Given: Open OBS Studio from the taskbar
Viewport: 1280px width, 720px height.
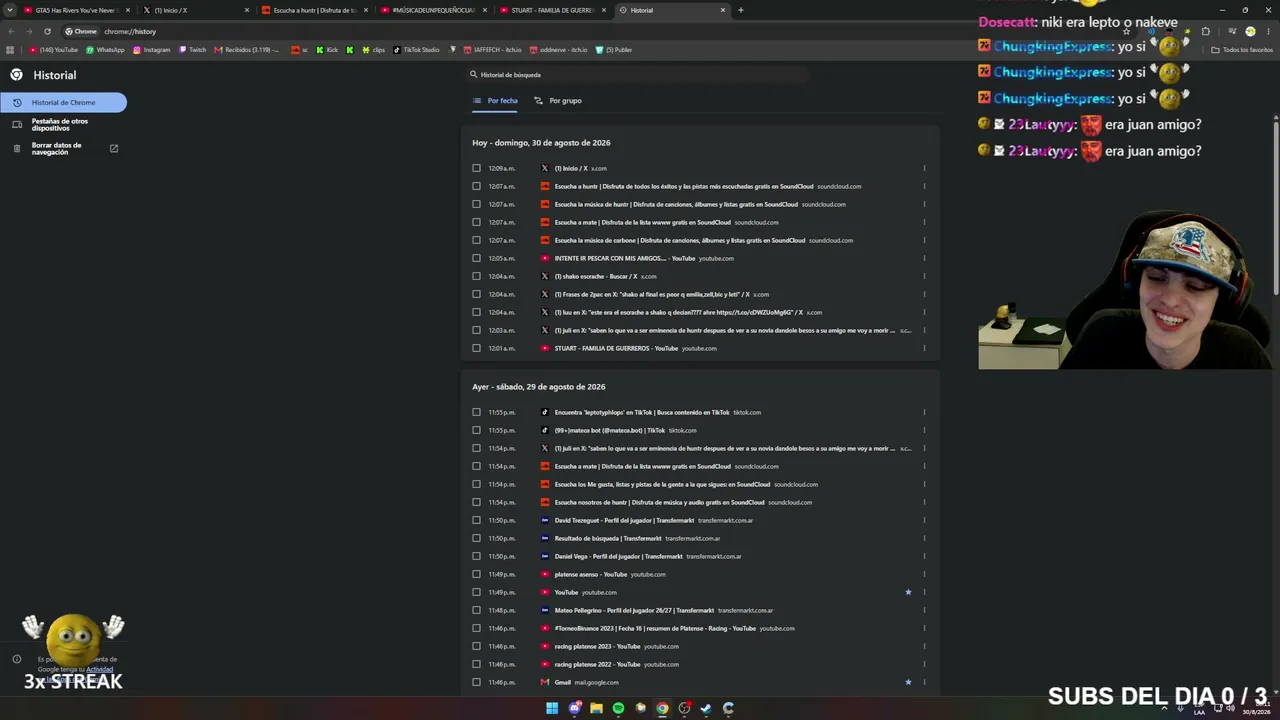Looking at the screenshot, I should tap(684, 708).
